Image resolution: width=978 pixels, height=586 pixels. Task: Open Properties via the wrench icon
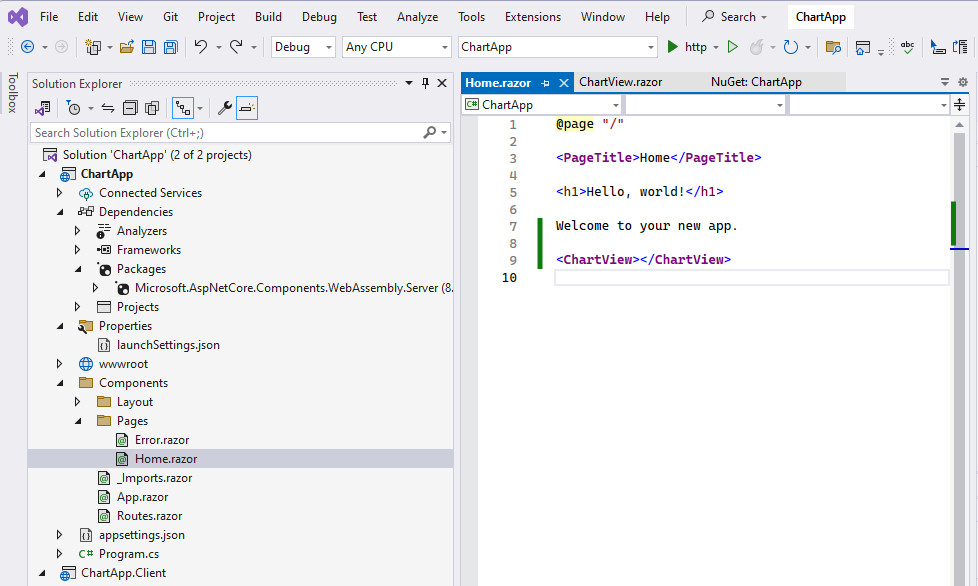(224, 108)
